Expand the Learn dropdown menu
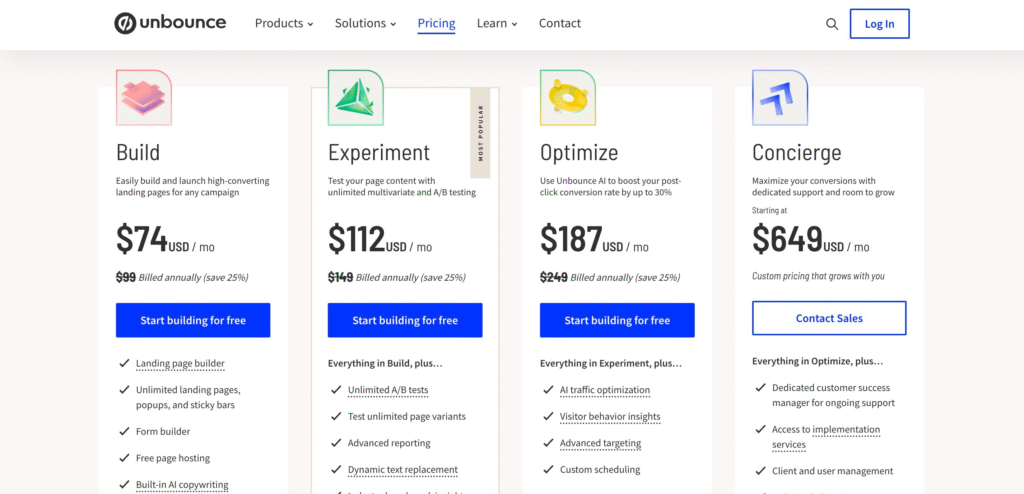1024x494 pixels. point(497,23)
